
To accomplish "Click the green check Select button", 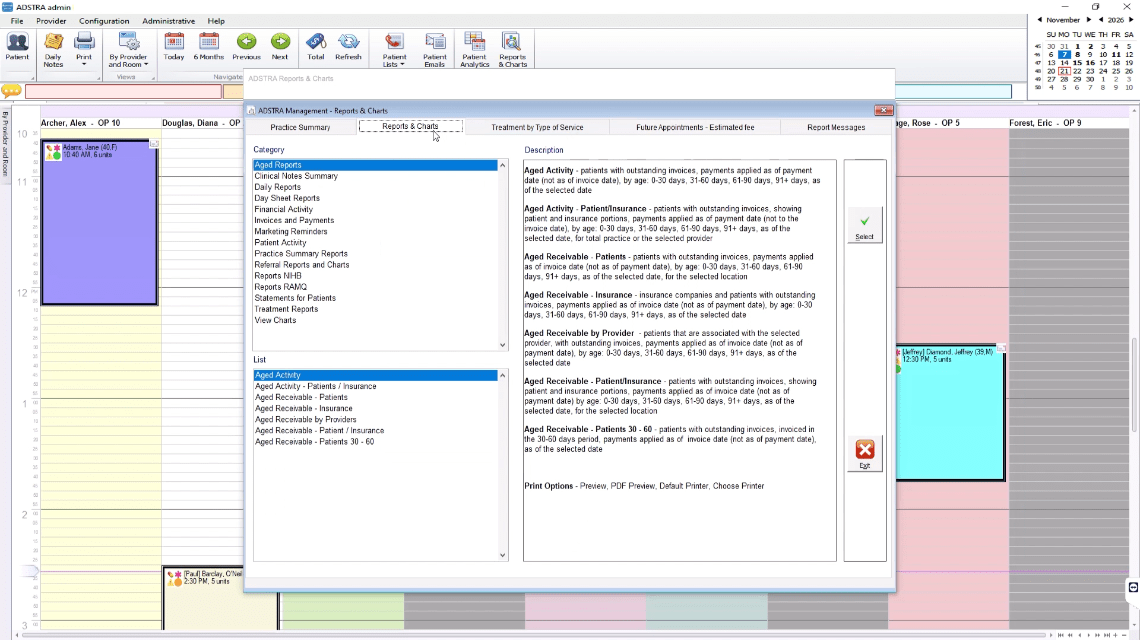I will [864, 226].
